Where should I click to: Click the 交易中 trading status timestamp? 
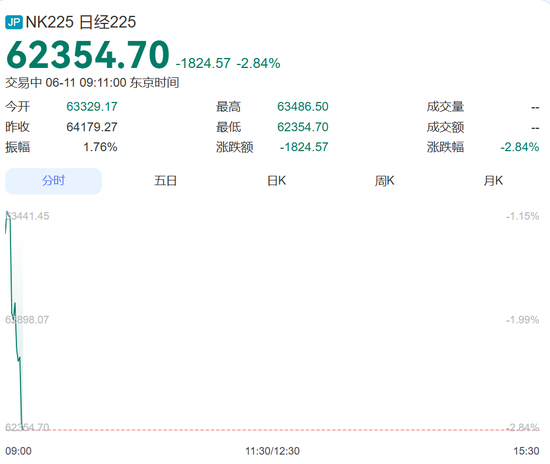(92, 83)
